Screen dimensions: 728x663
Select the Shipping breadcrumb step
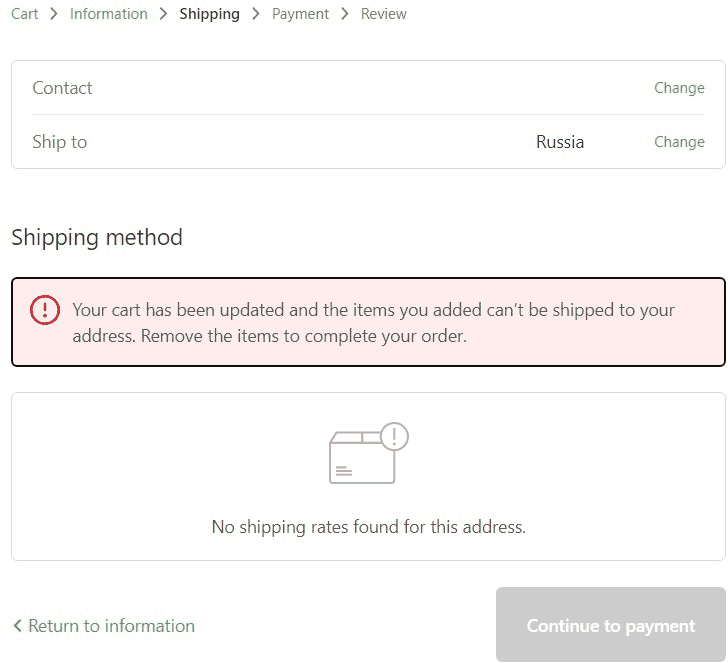[x=209, y=14]
